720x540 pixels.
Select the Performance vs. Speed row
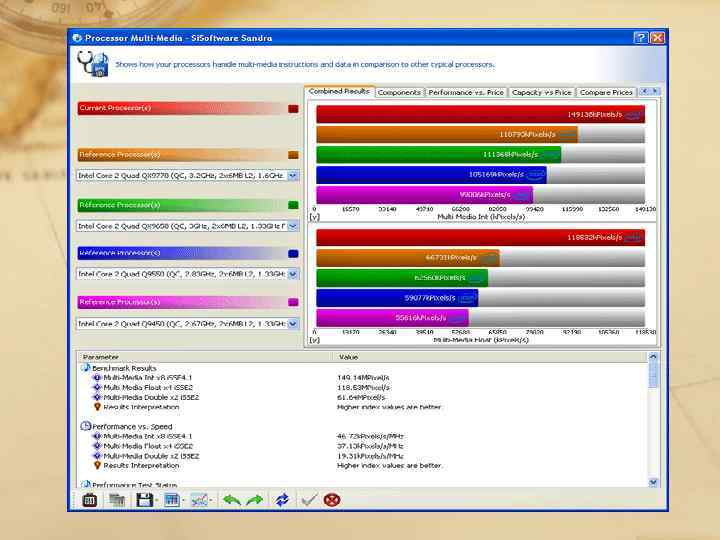(363, 427)
